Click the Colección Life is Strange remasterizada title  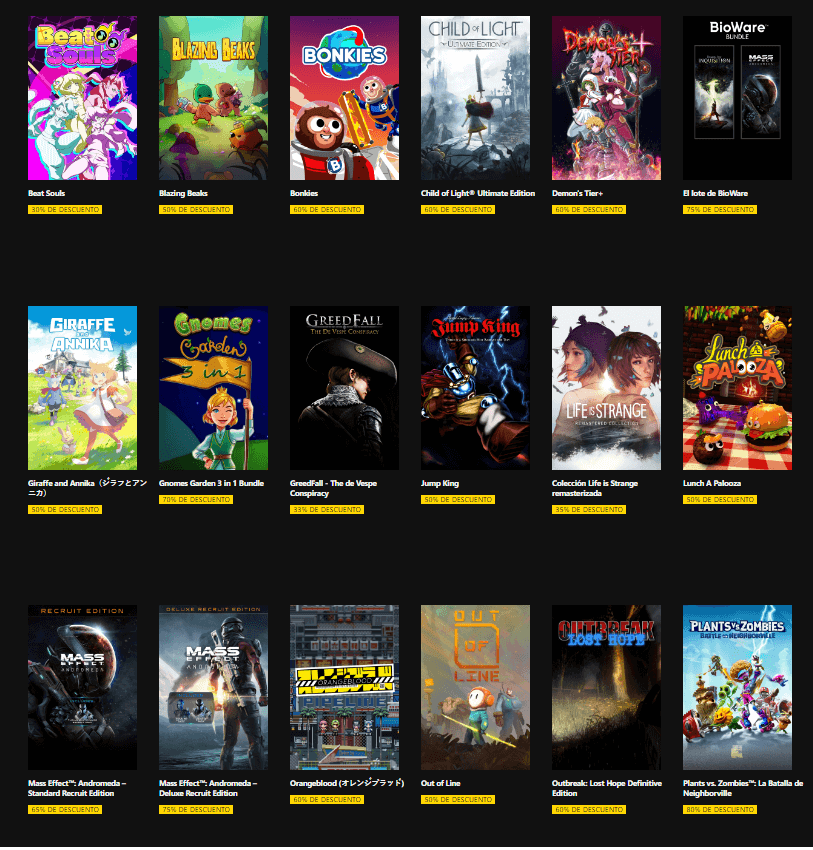click(595, 488)
